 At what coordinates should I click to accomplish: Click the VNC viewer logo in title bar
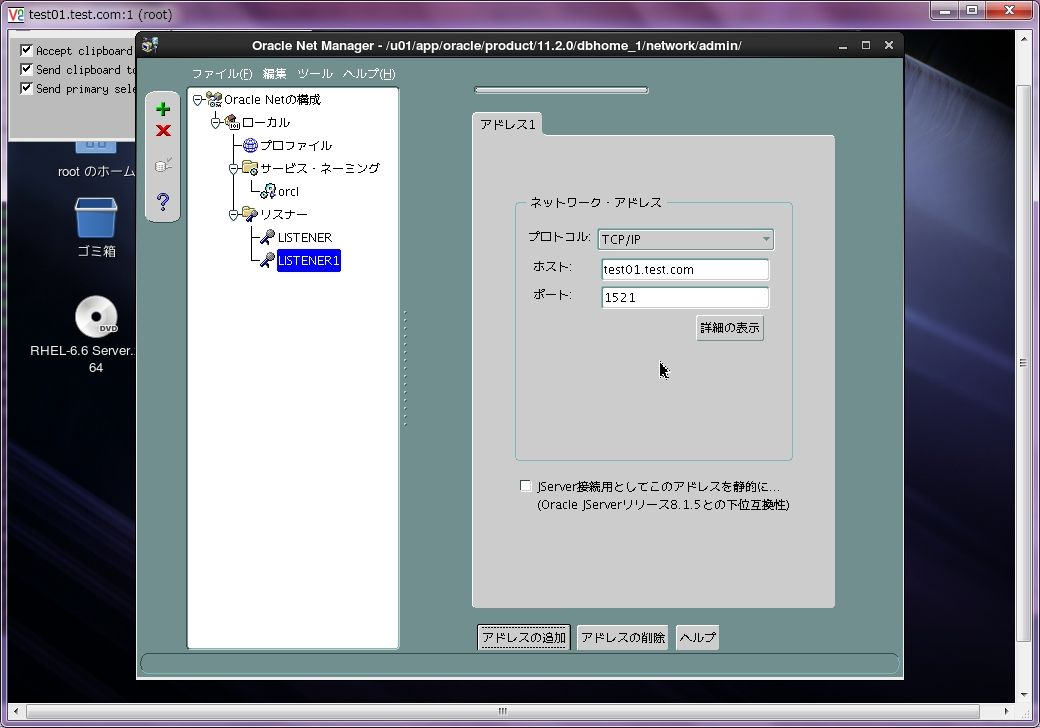click(16, 14)
